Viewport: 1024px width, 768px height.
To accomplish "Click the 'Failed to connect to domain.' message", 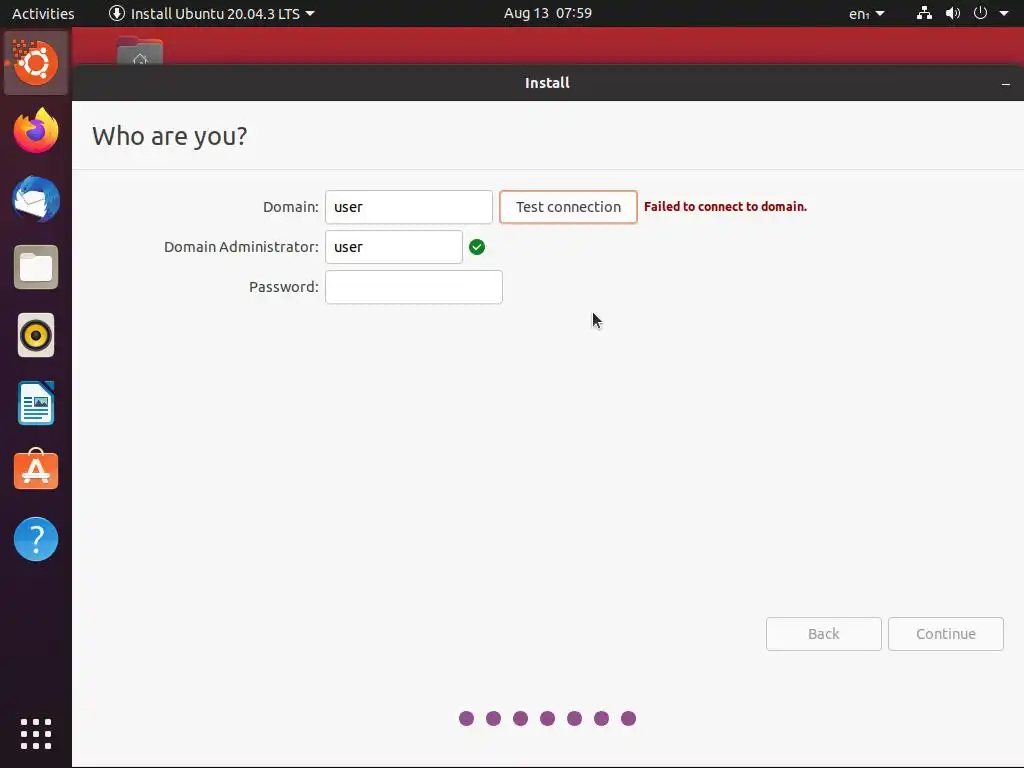I will pos(726,206).
